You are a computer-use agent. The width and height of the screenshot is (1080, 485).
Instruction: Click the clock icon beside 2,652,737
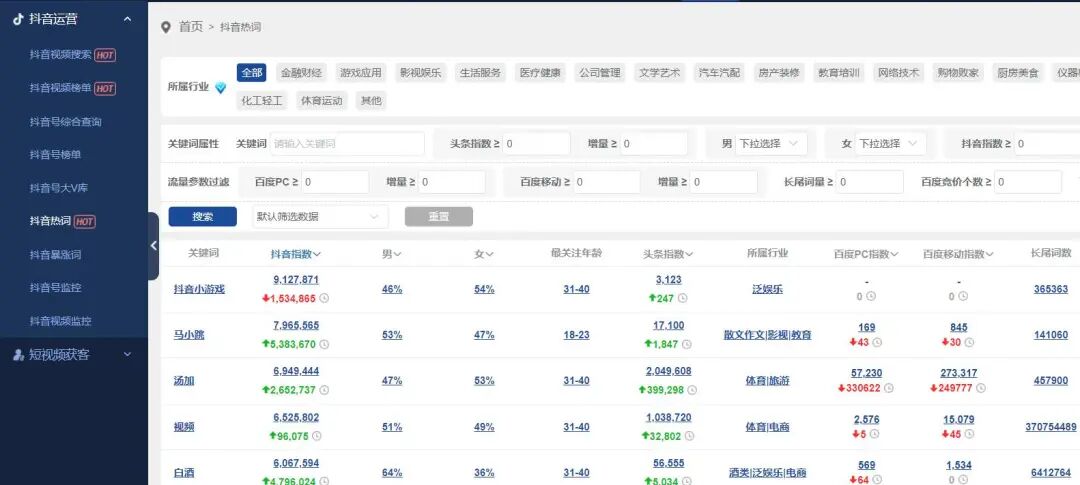click(324, 390)
